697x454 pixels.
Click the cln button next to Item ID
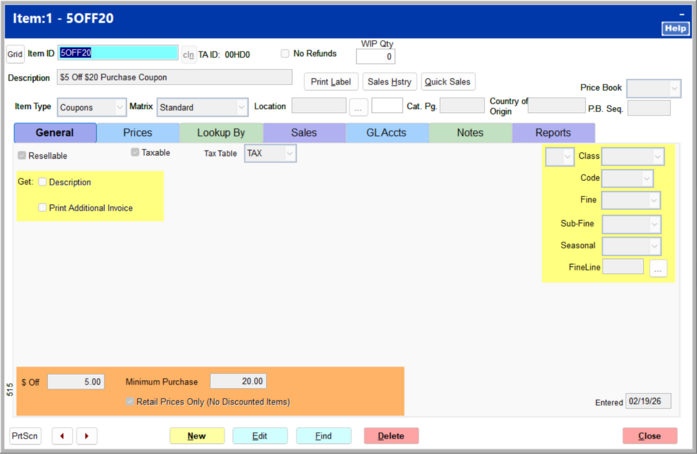[x=188, y=54]
